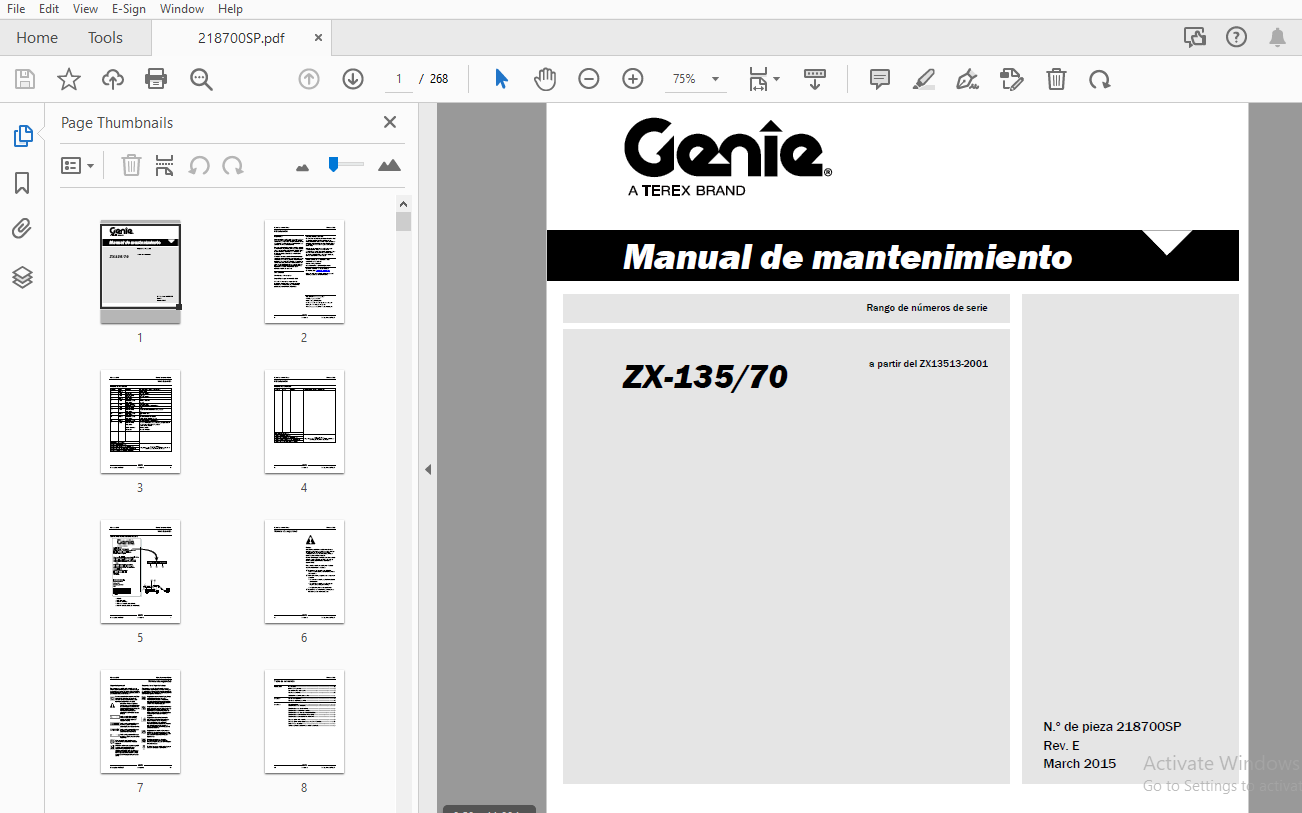Open fit page dropdown arrow

click(777, 79)
